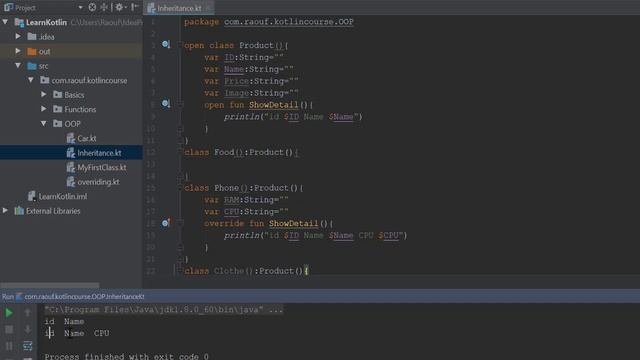Open MyFirstClass.kt in the project tree
Screen dimensions: 640x360
coord(102,167)
